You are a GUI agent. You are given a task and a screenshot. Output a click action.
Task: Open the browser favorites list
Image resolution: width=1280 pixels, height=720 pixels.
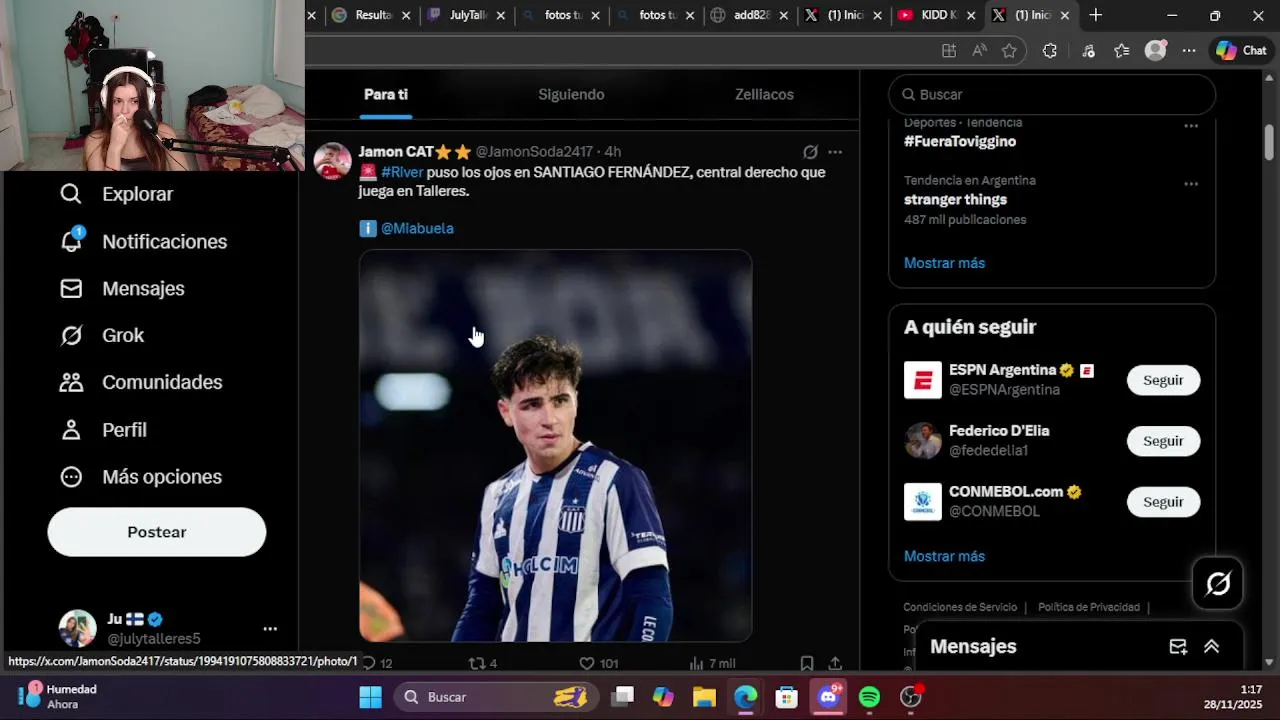point(1122,51)
